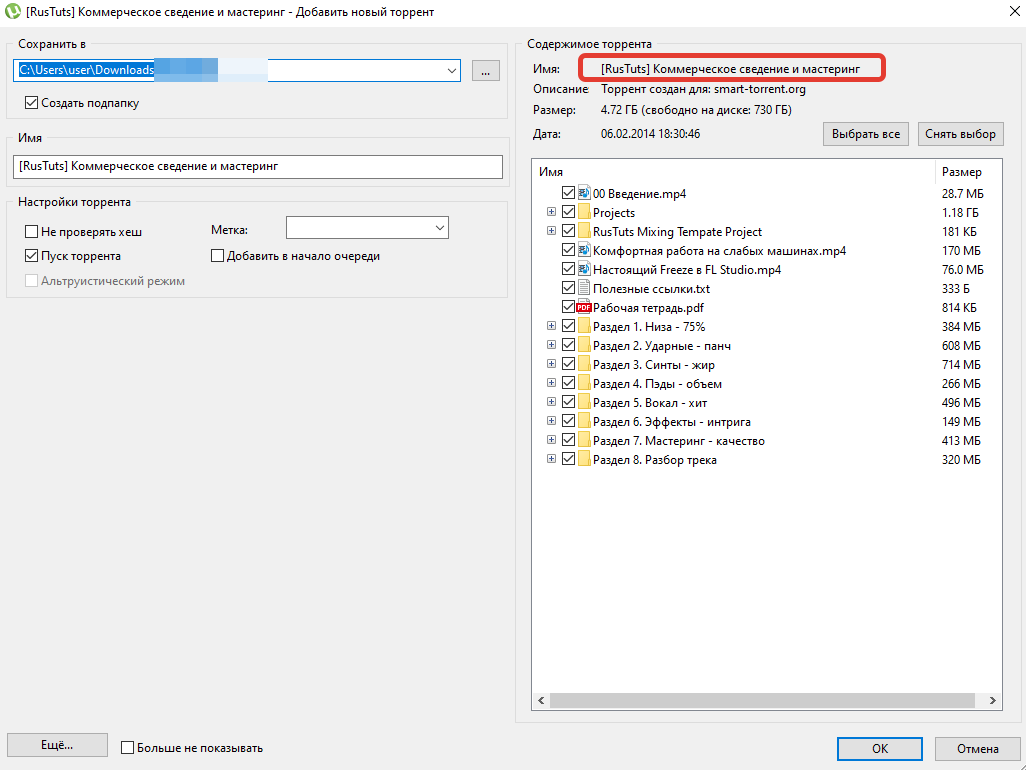Enable Не проверять хеш option
Screen dimensions: 1026x770
[x=31, y=232]
